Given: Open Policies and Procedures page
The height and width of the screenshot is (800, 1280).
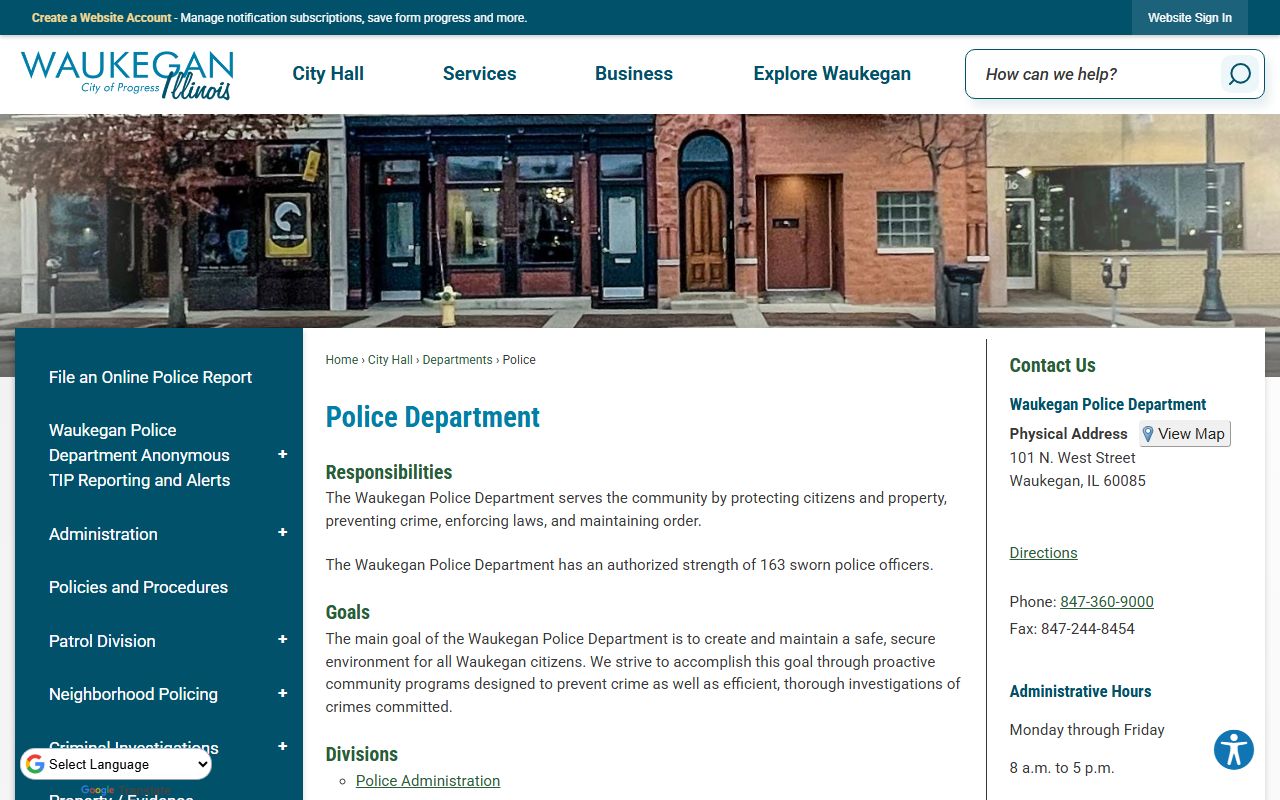Looking at the screenshot, I should 138,587.
